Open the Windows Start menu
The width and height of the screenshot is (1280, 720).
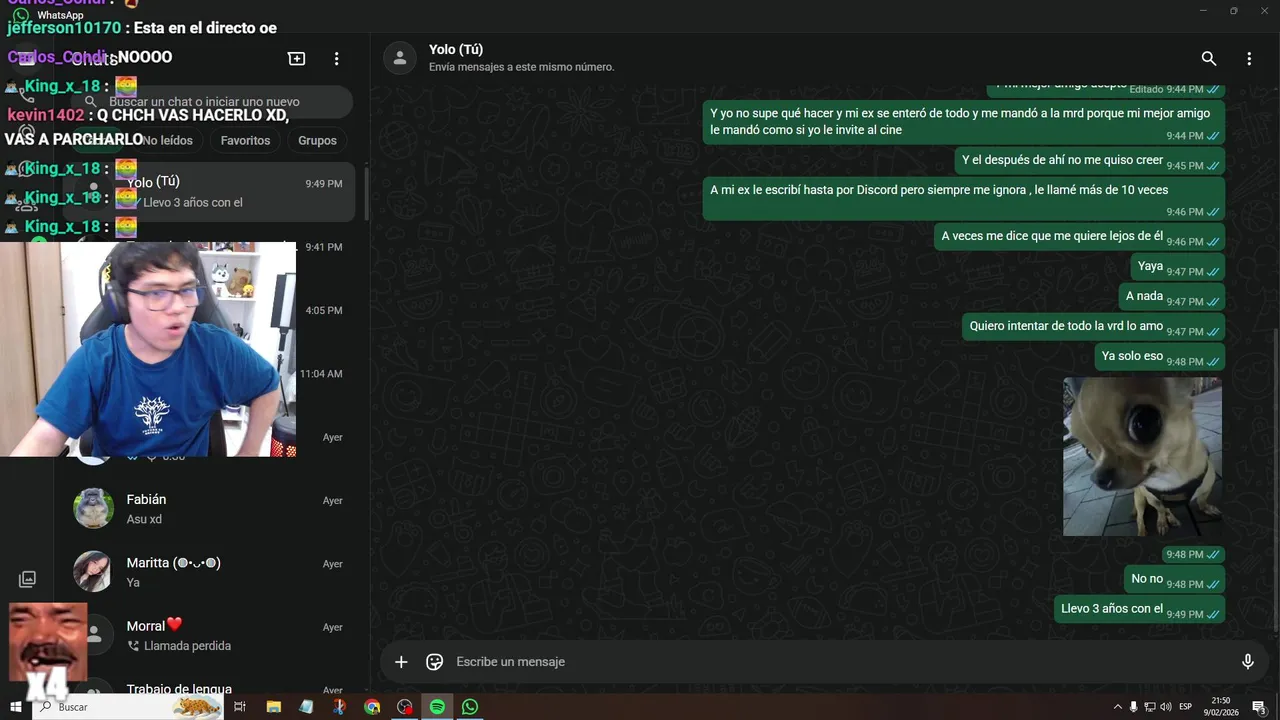[15, 707]
